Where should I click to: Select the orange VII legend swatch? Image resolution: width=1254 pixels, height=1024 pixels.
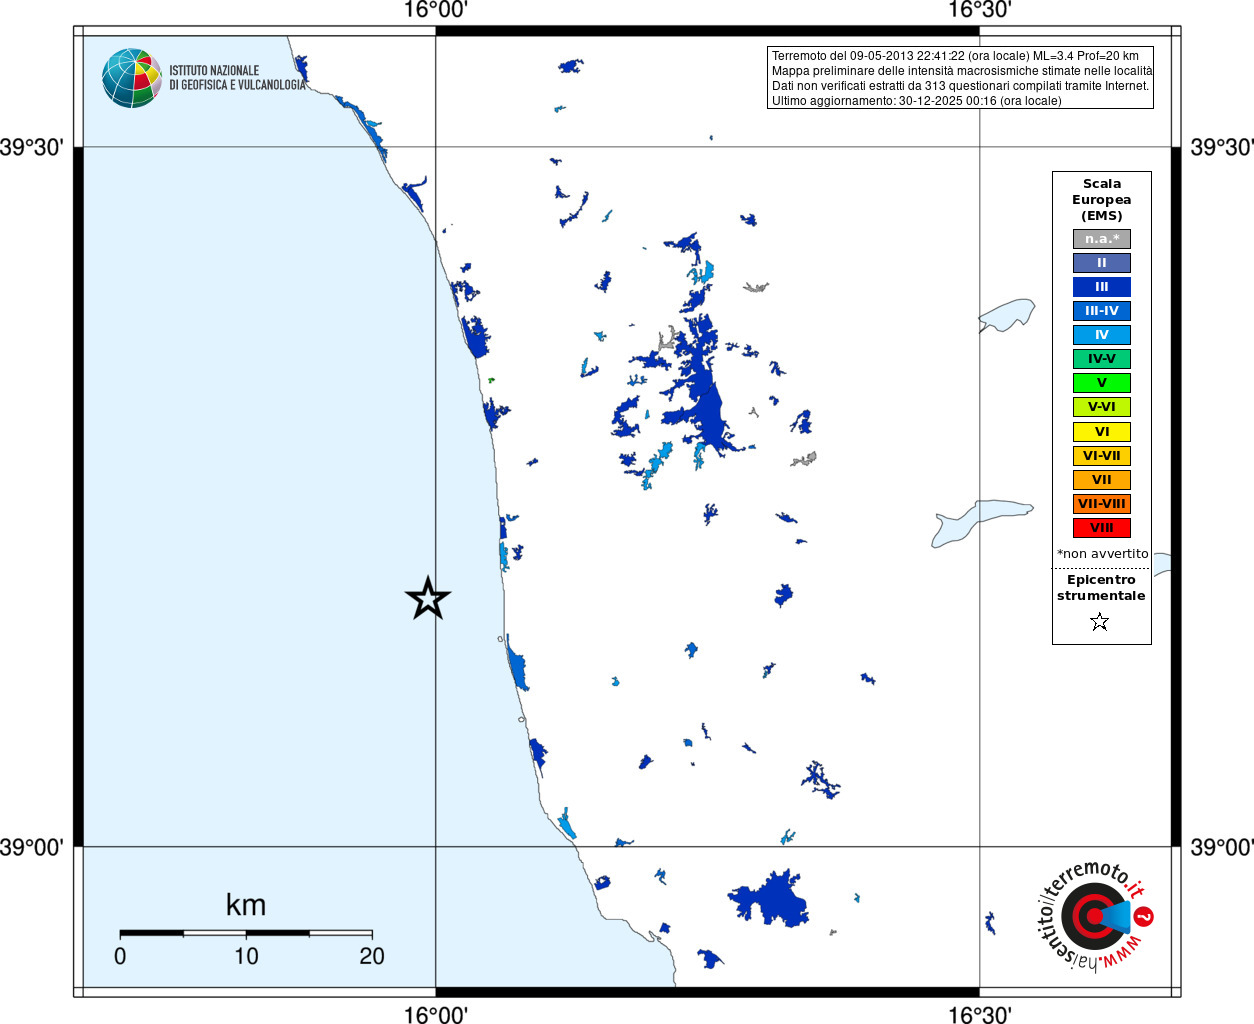pyautogui.click(x=1102, y=480)
